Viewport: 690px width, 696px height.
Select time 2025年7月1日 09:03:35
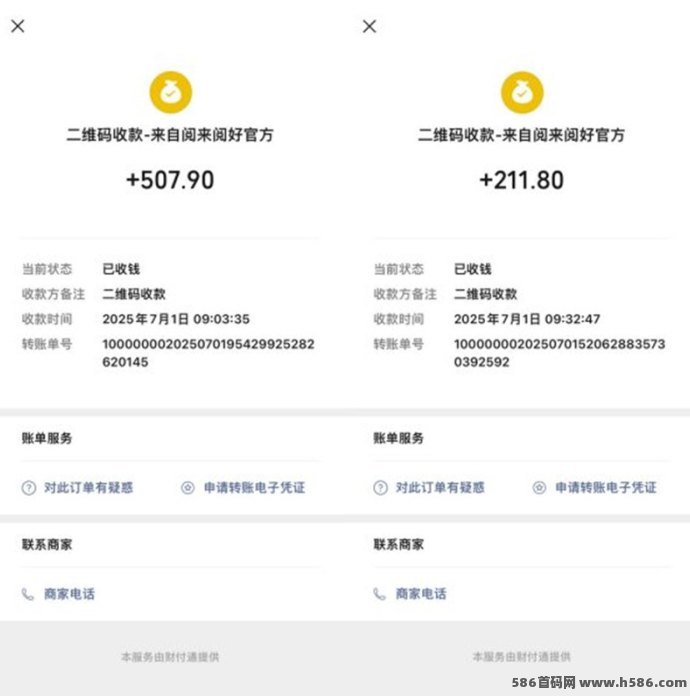point(176,319)
